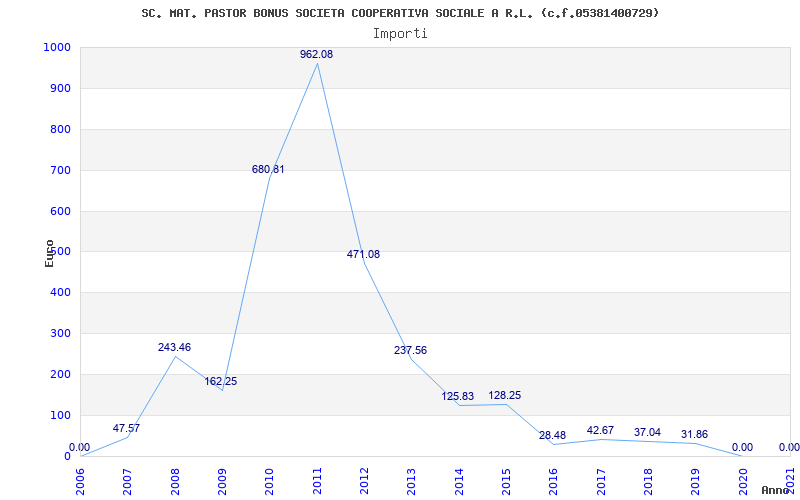Click the 300 y-axis tick label

coord(60,334)
